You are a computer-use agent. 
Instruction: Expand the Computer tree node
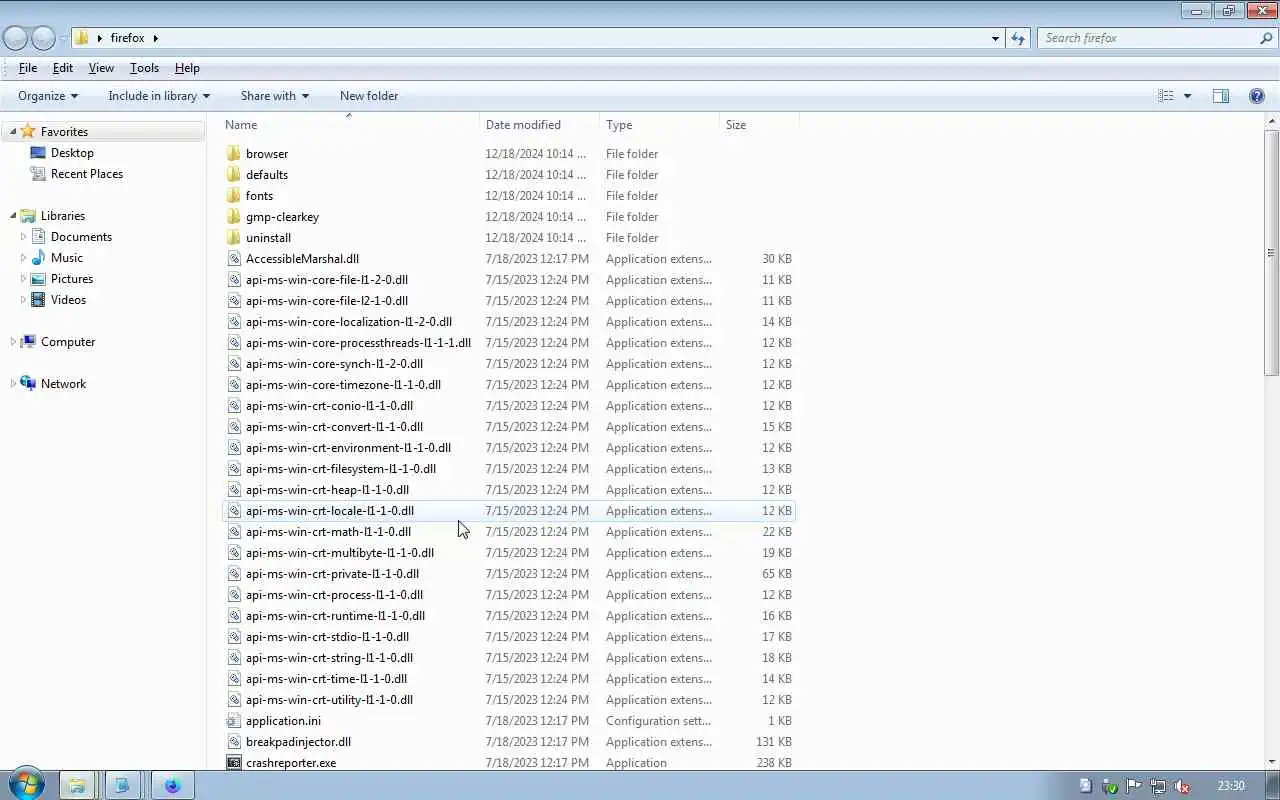pos(13,342)
